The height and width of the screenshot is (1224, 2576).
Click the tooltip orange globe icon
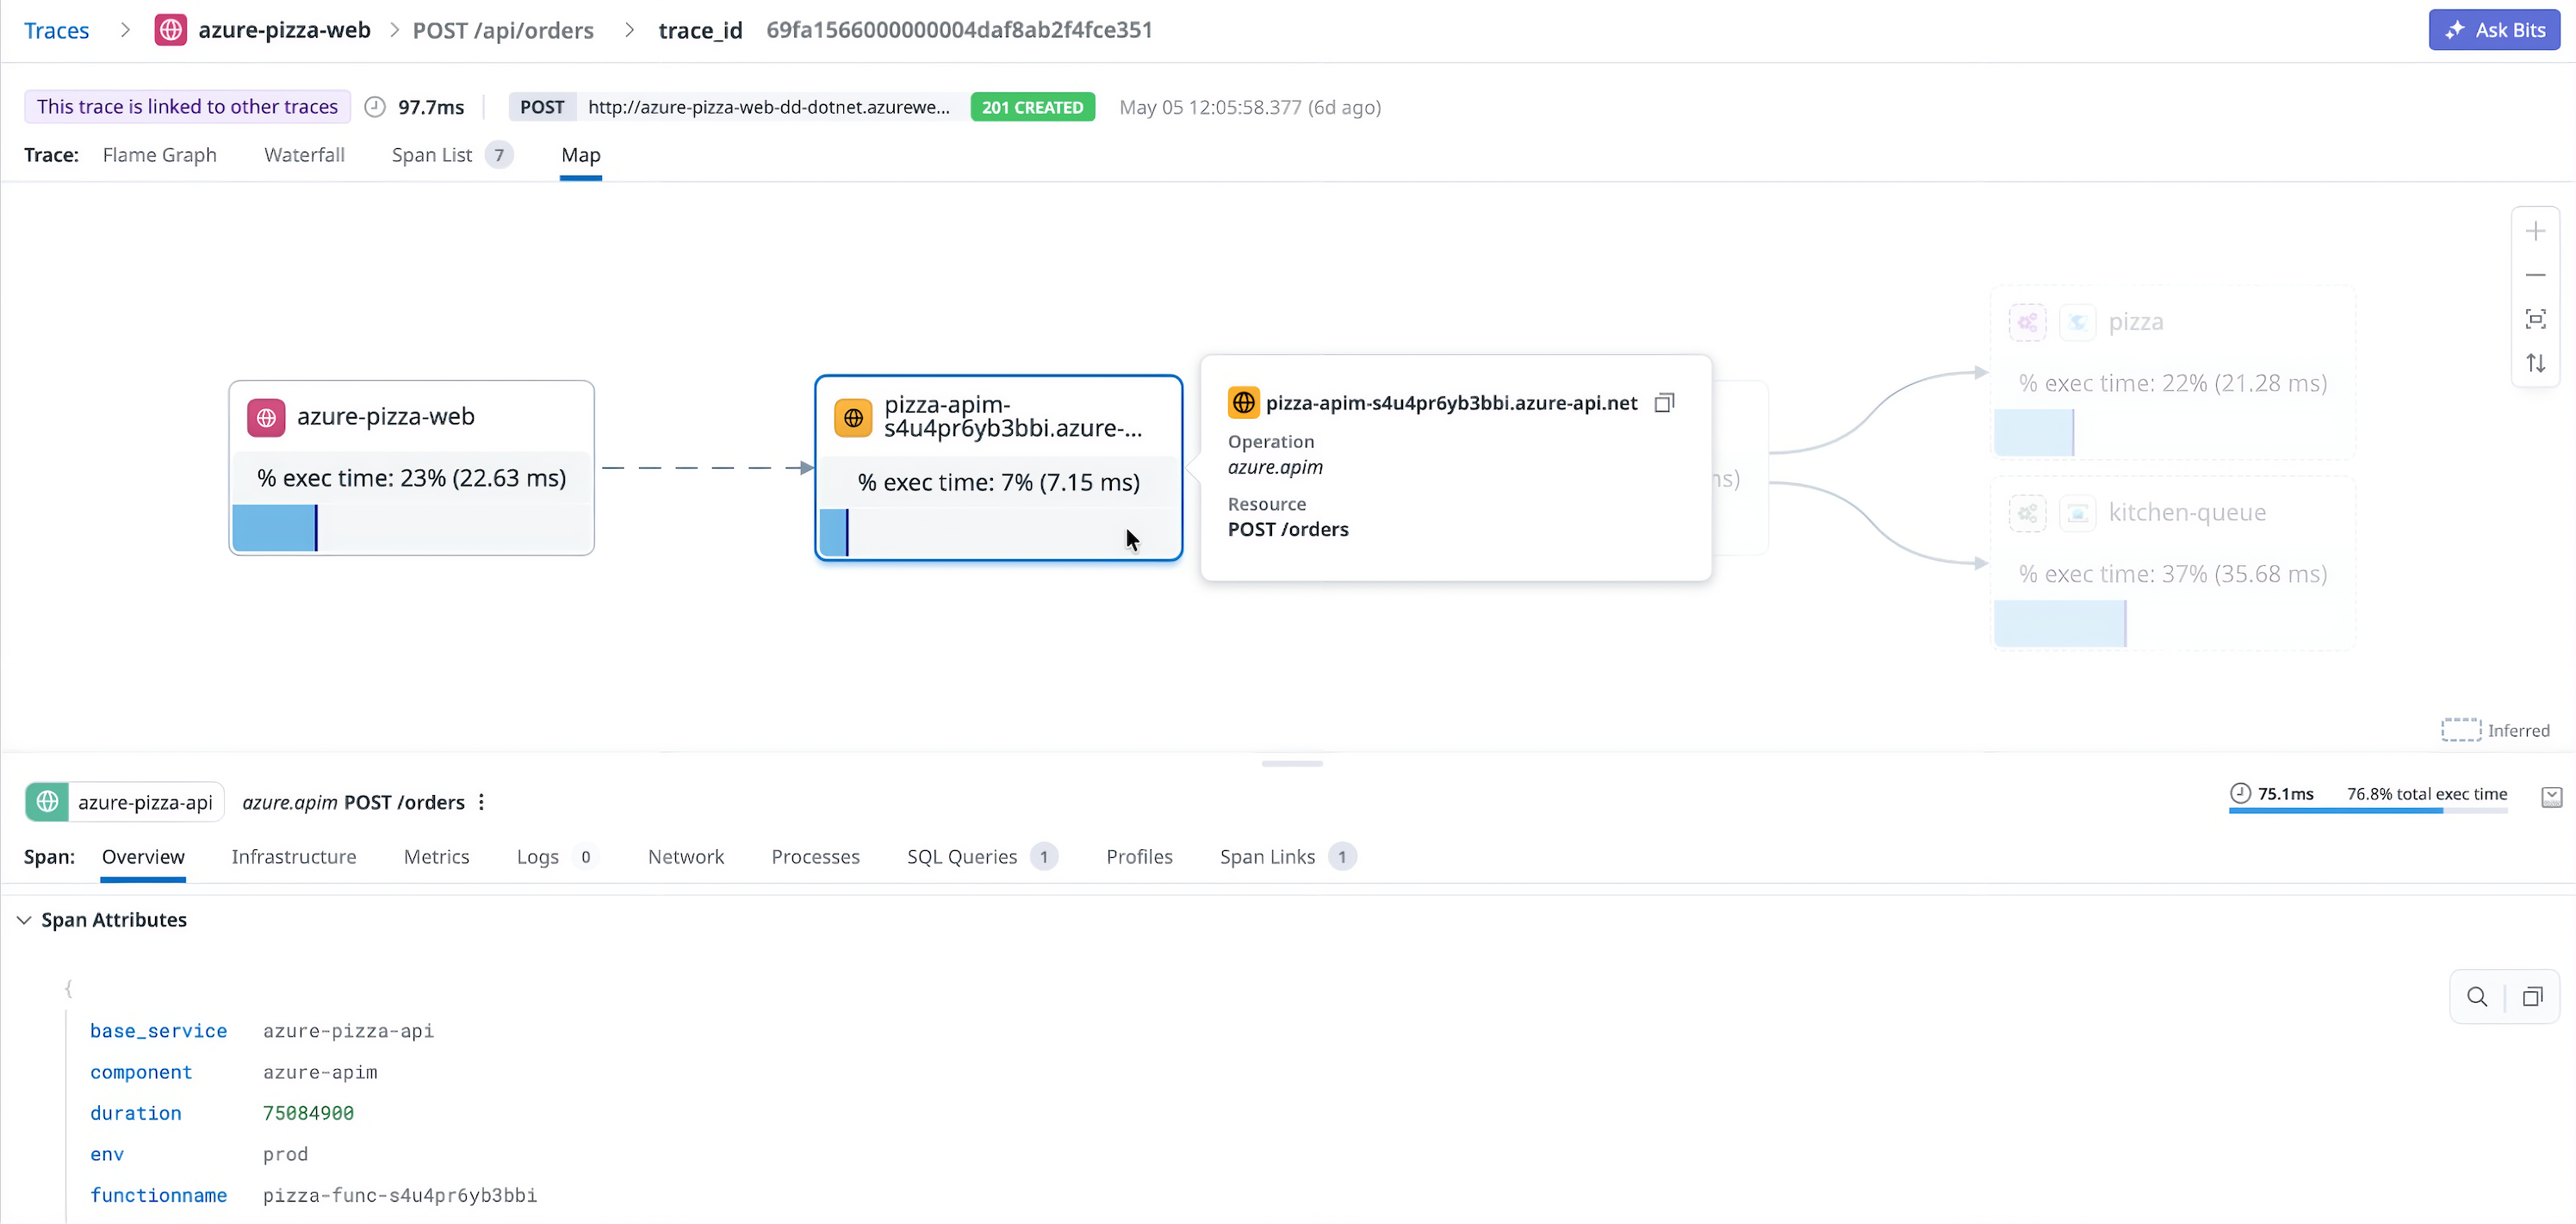[x=1243, y=403]
